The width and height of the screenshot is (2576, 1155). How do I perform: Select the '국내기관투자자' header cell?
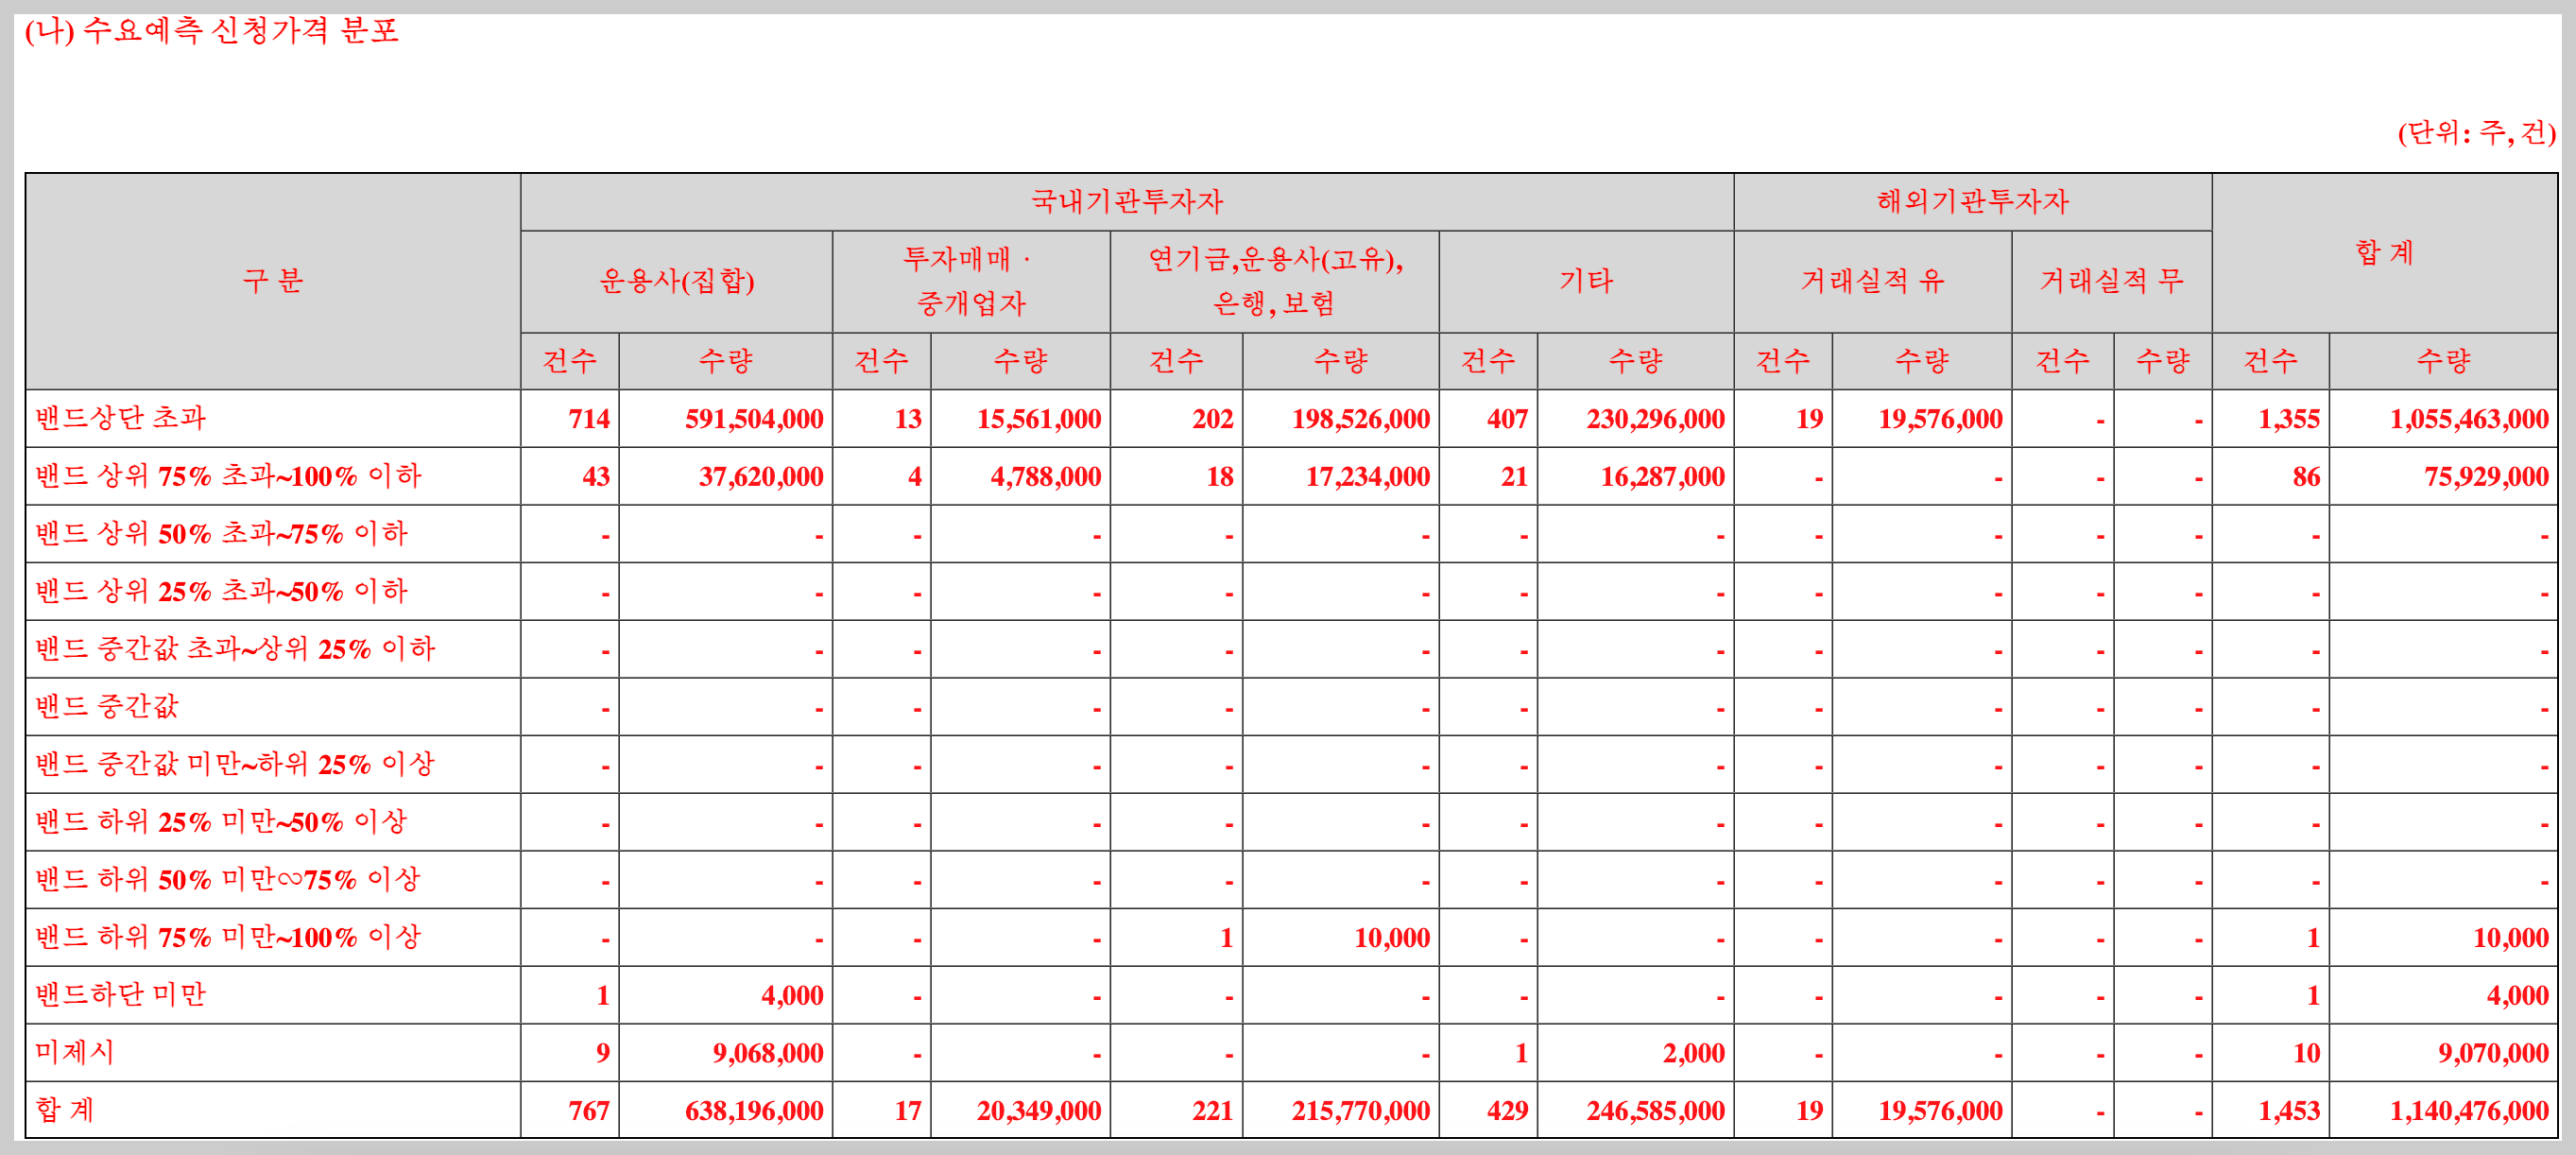[1127, 202]
